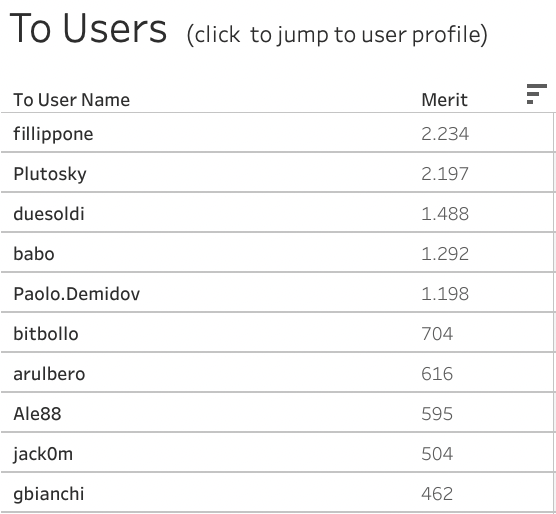Viewport: 556px width, 514px height.
Task: Open gbianchi user profile
Action: click(49, 495)
